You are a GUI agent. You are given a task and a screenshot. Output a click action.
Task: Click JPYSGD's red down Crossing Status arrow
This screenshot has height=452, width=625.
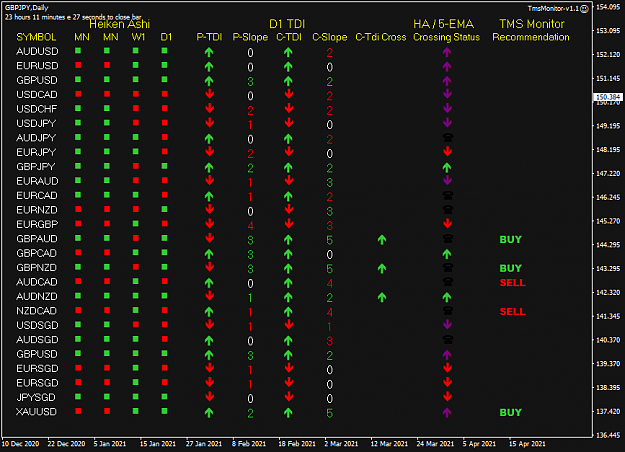pos(448,396)
